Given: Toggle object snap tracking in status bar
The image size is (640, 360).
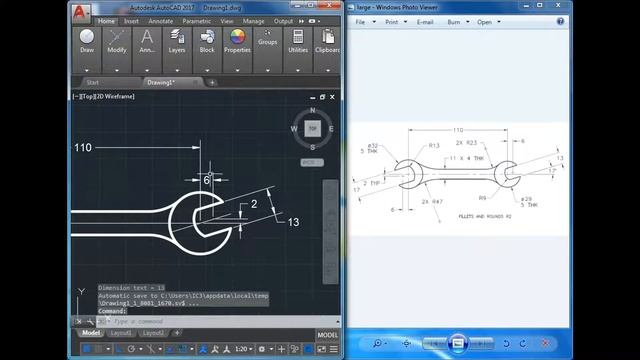Looking at the screenshot, I should point(169,349).
